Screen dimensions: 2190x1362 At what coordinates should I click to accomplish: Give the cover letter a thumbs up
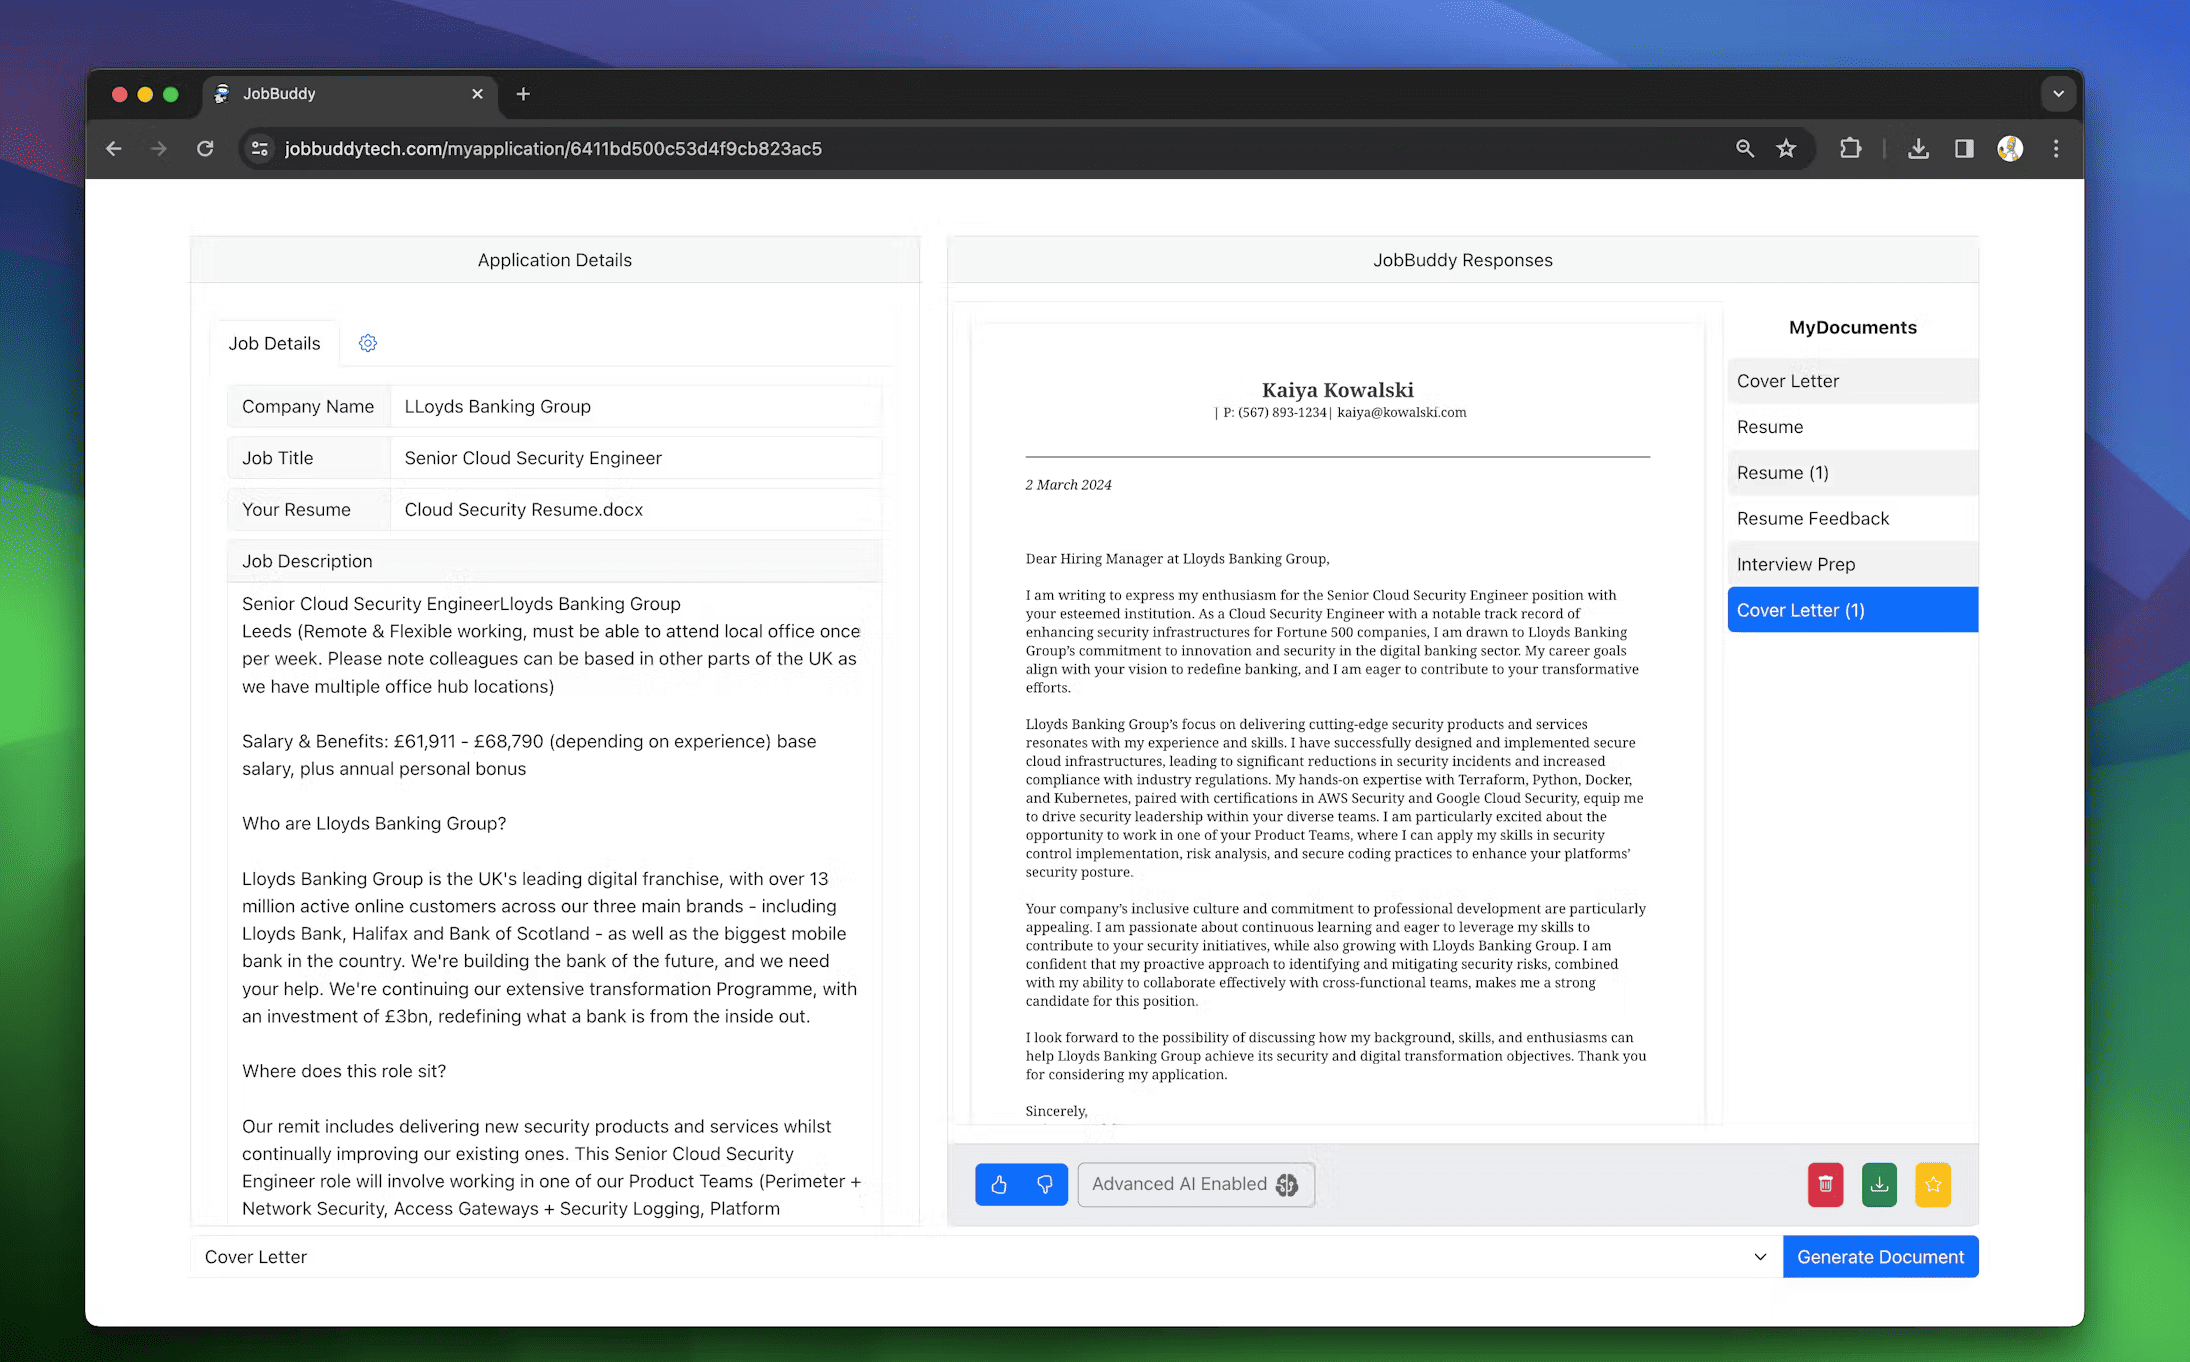(x=999, y=1185)
